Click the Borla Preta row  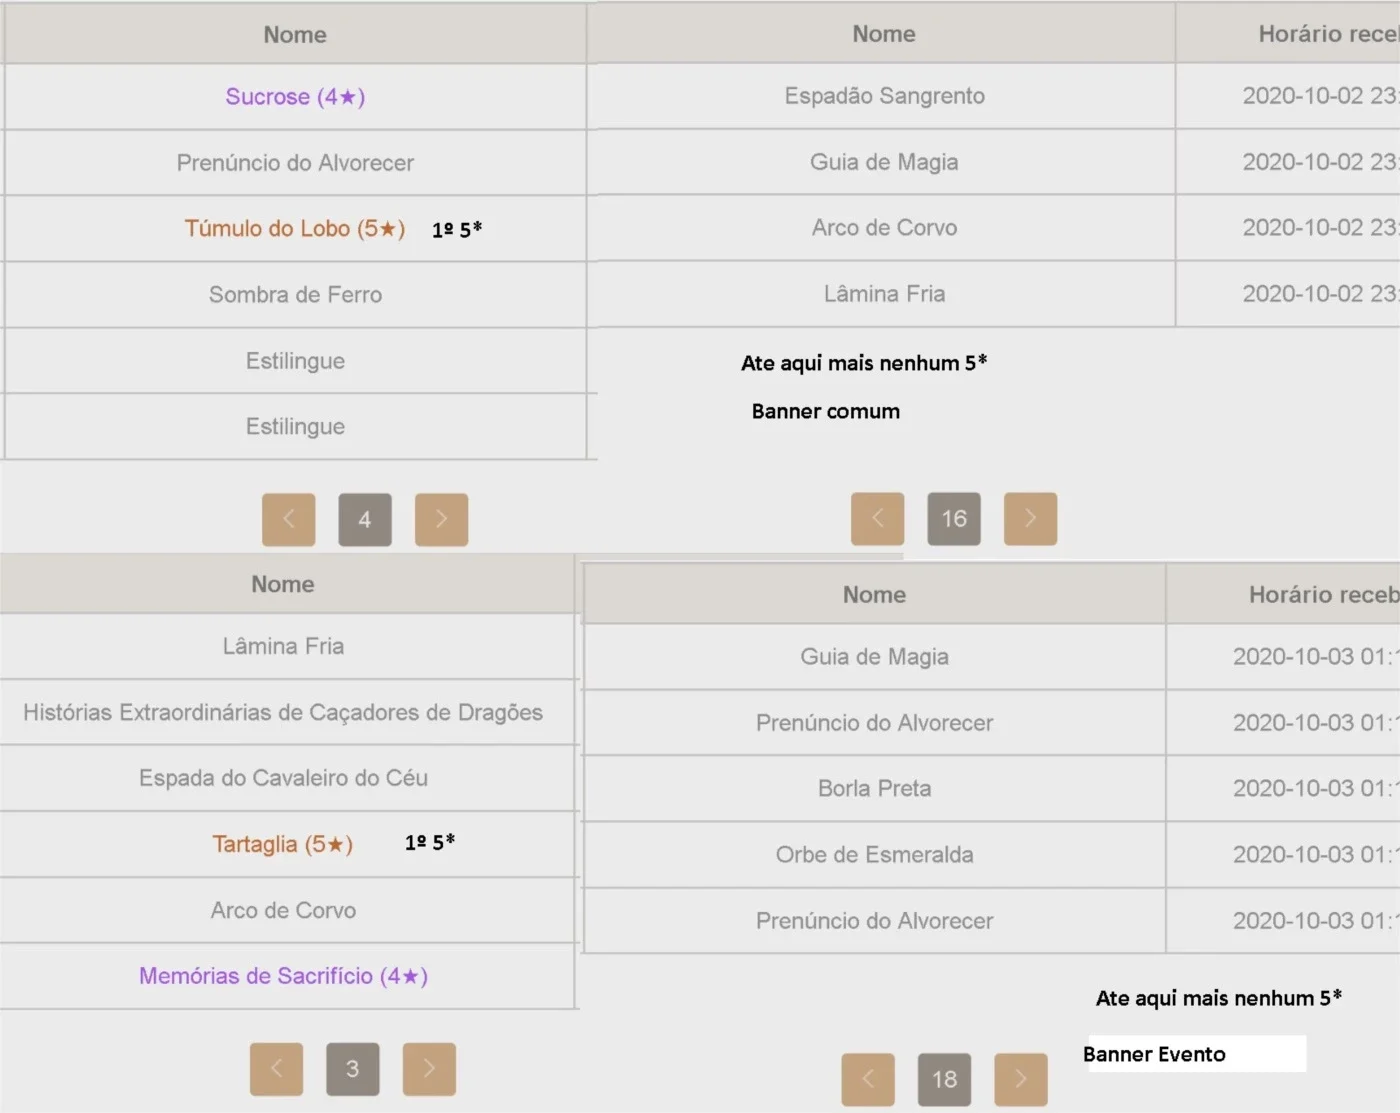[875, 789]
